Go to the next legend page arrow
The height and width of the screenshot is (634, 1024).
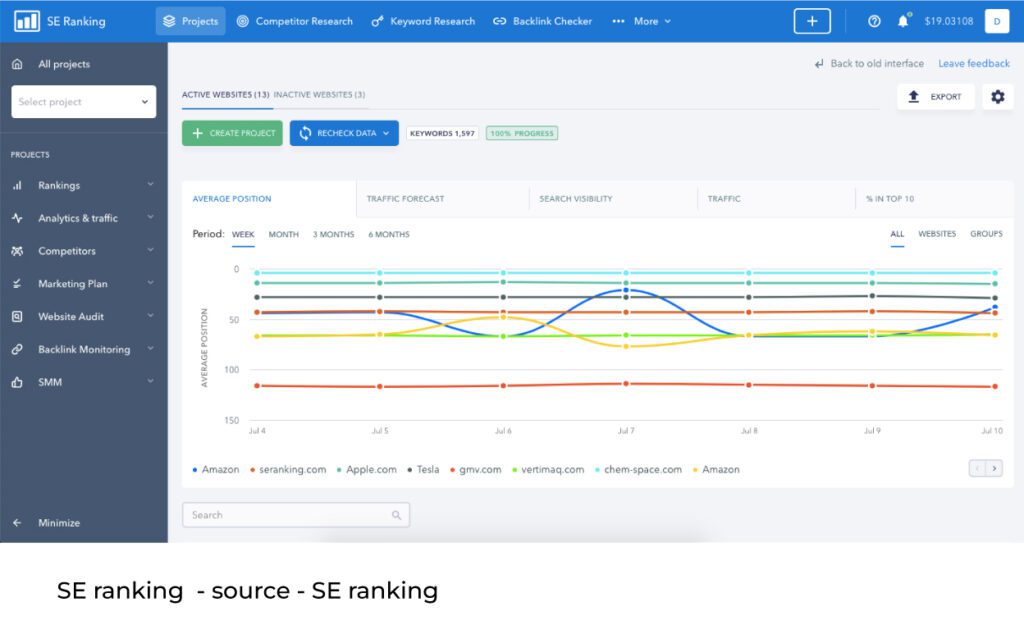click(994, 468)
